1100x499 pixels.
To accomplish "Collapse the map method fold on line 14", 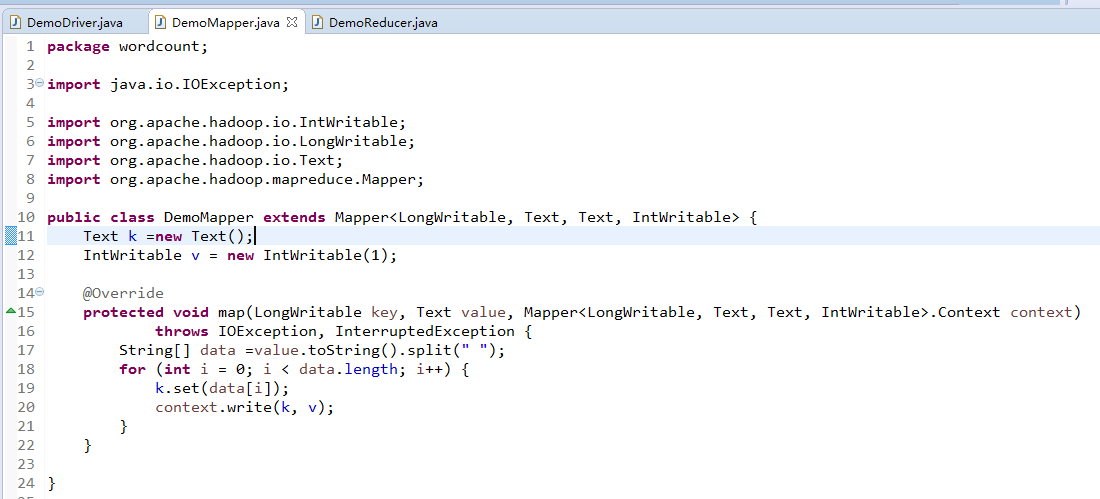I will 39,291.
